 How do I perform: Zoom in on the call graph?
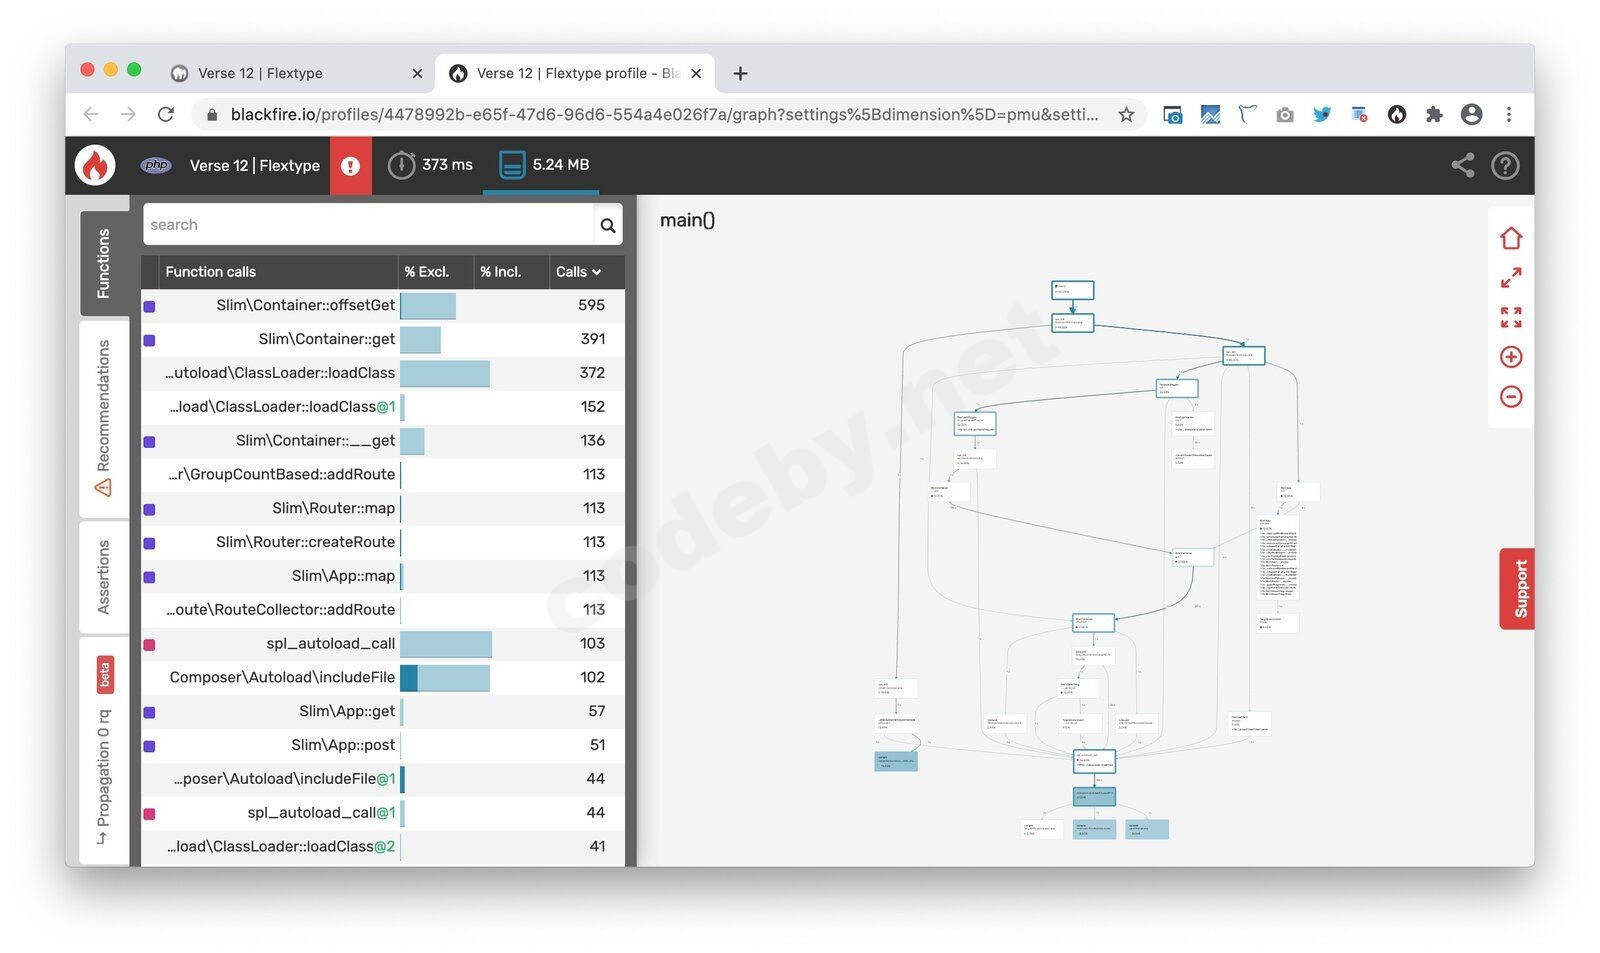tap(1510, 357)
